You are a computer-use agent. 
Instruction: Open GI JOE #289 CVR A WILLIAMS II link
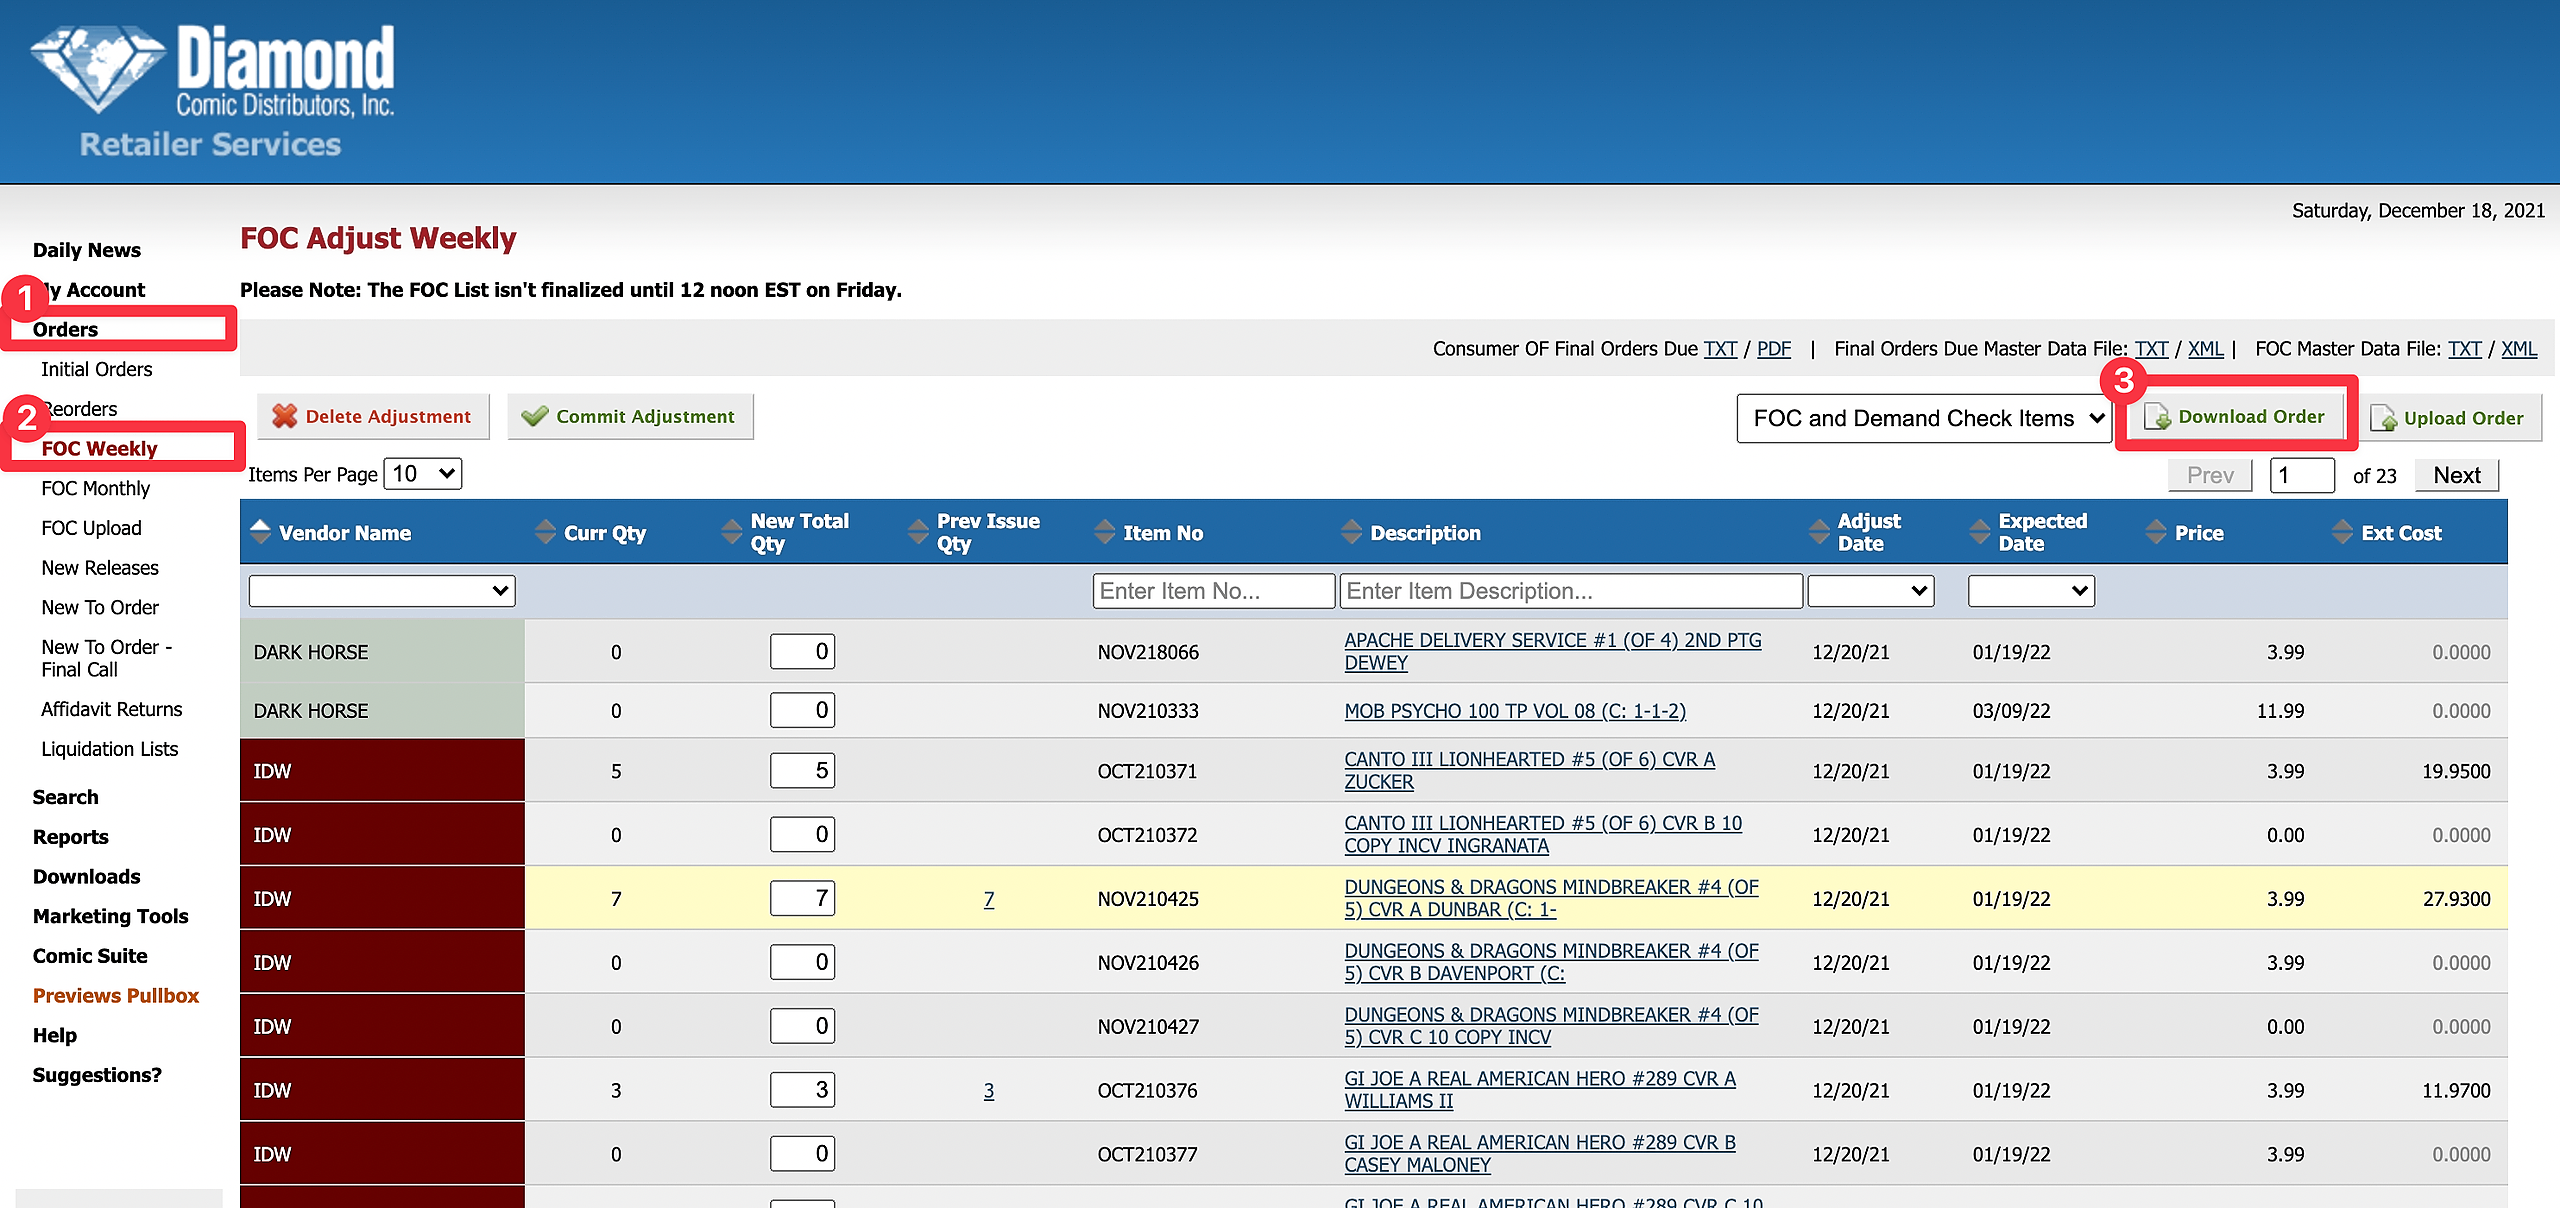pyautogui.click(x=1540, y=1090)
